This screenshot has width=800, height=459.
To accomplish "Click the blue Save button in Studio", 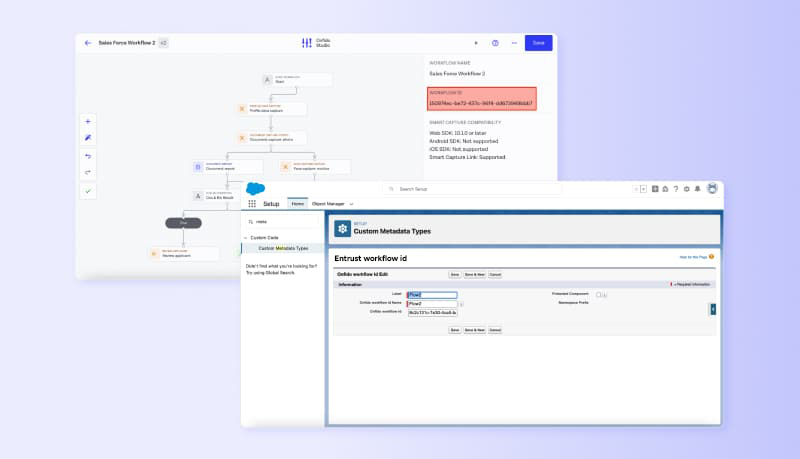I will coord(538,43).
